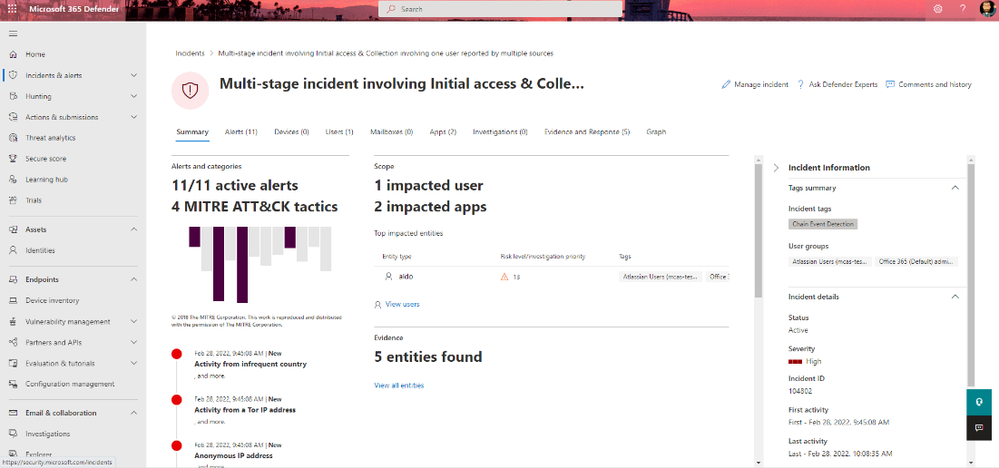Image resolution: width=999 pixels, height=468 pixels.
Task: Click the Chain Event Detection tag
Action: click(x=823, y=224)
